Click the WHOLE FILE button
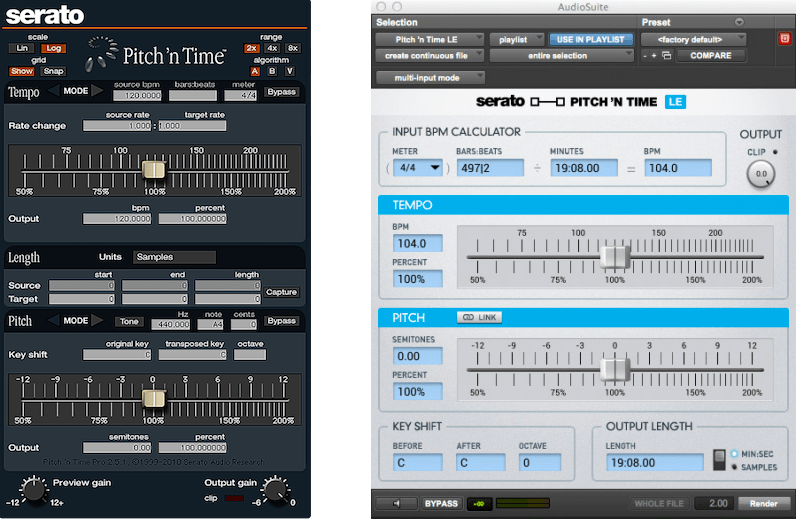Screen dimensions: 796x519 (x=659, y=503)
